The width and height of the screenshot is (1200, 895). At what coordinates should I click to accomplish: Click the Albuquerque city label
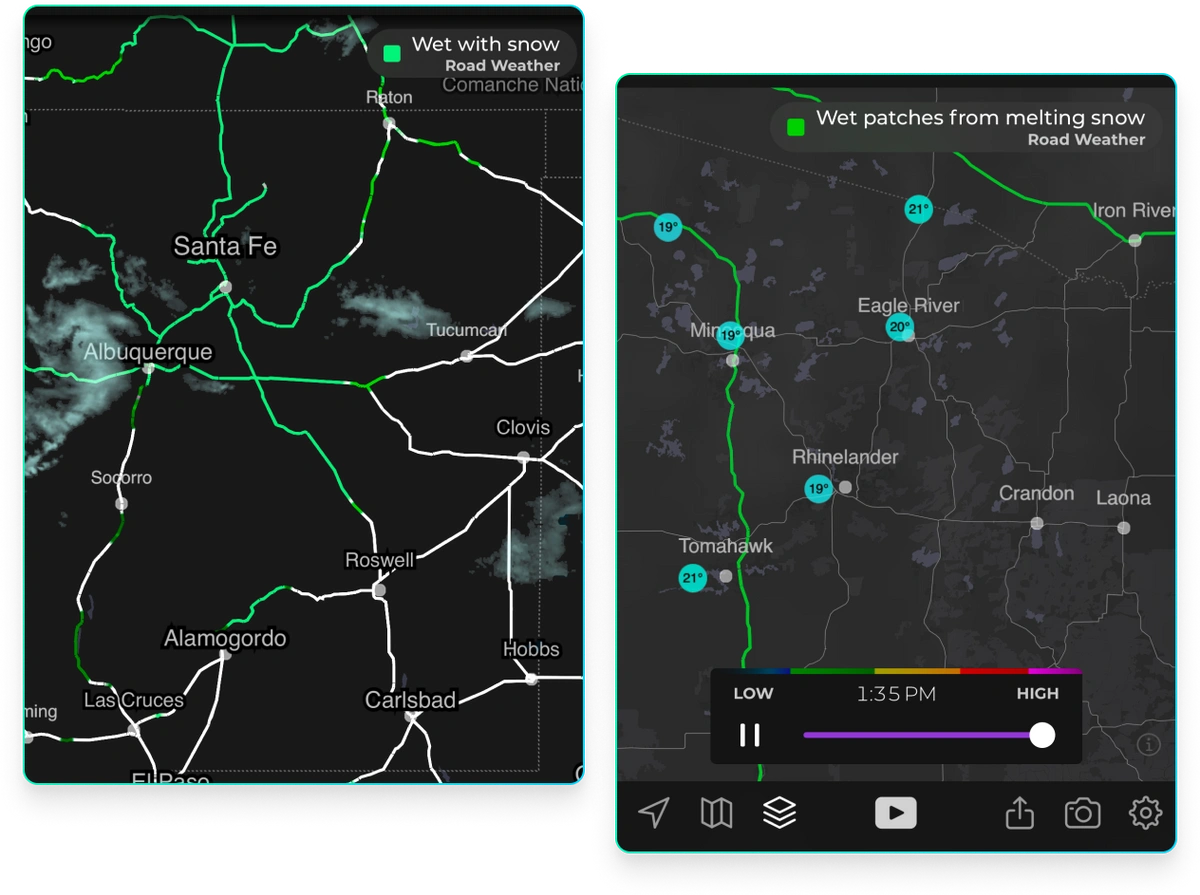[148, 352]
